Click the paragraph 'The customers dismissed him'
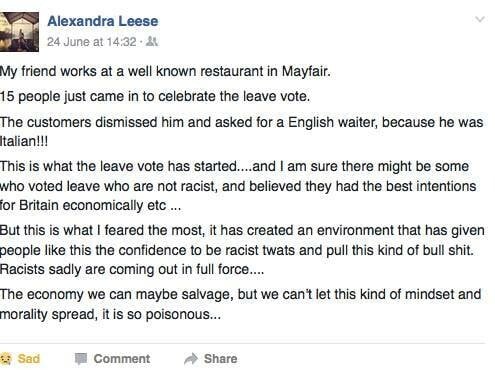 tap(241, 132)
